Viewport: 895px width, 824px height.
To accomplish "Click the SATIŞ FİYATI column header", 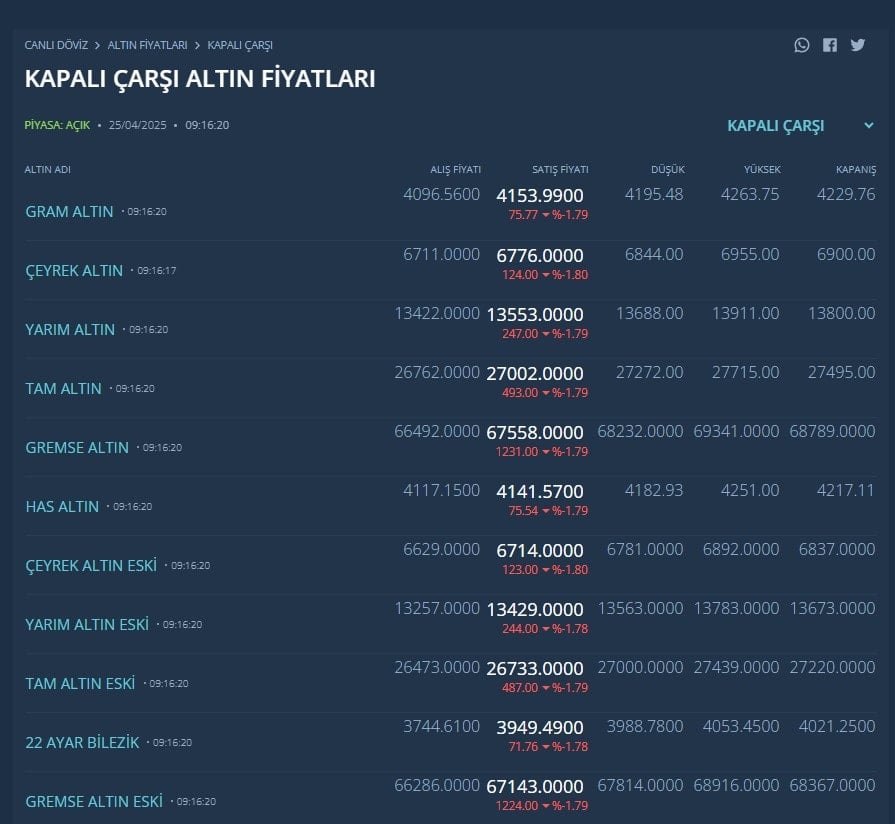I will pyautogui.click(x=560, y=169).
